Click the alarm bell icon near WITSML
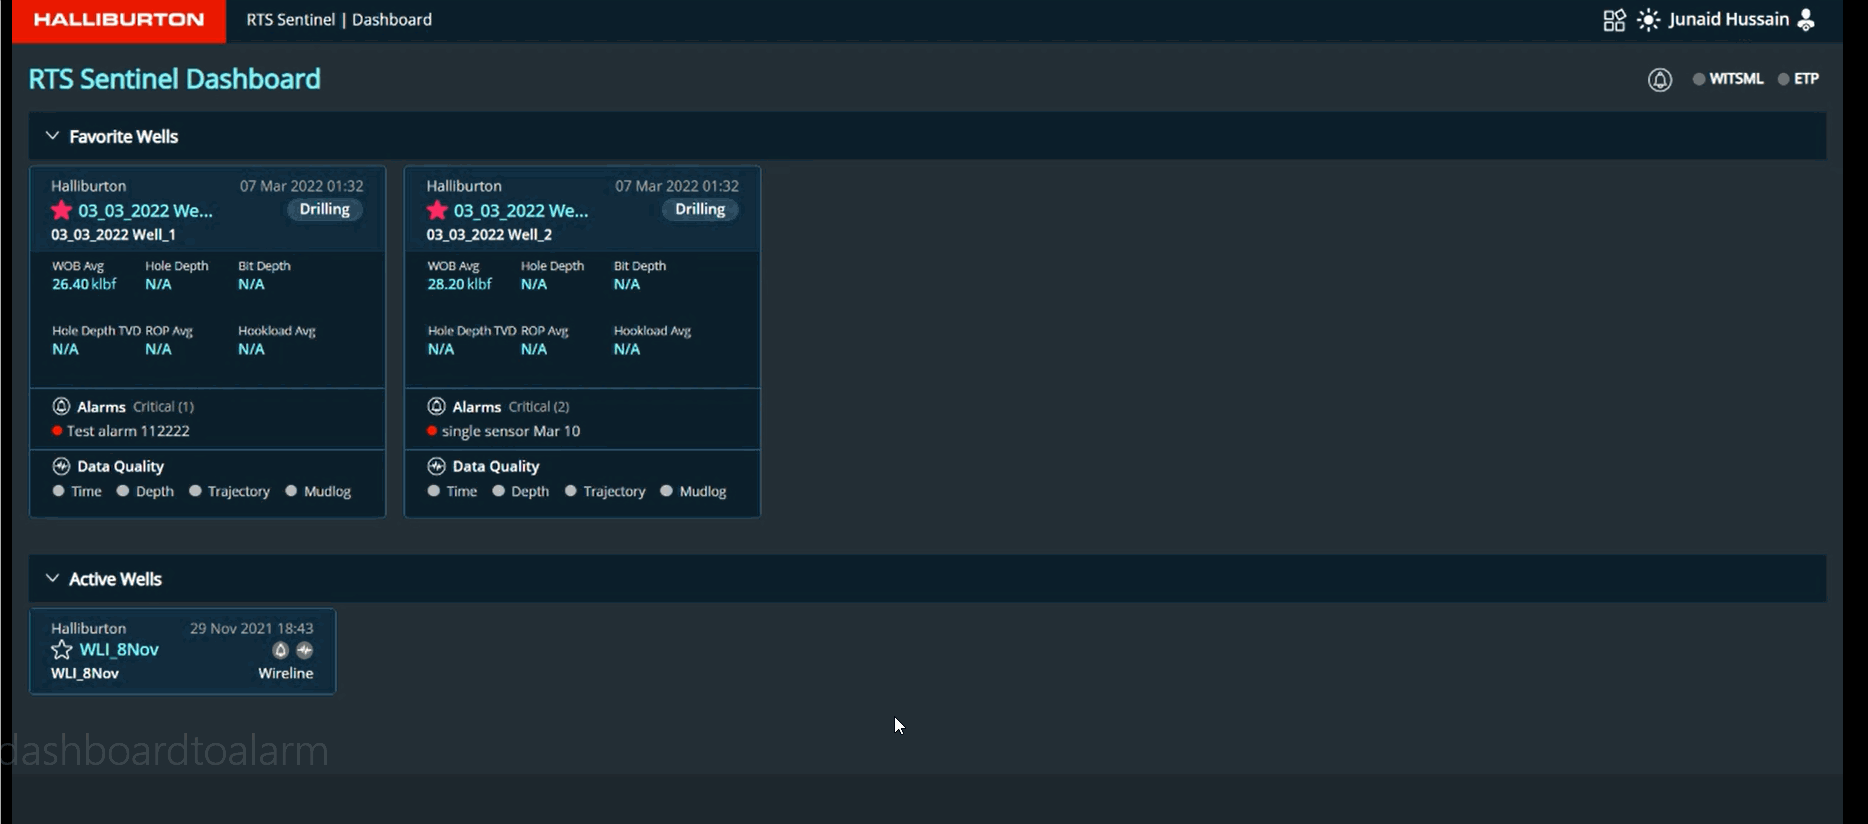The image size is (1868, 824). coord(1659,80)
